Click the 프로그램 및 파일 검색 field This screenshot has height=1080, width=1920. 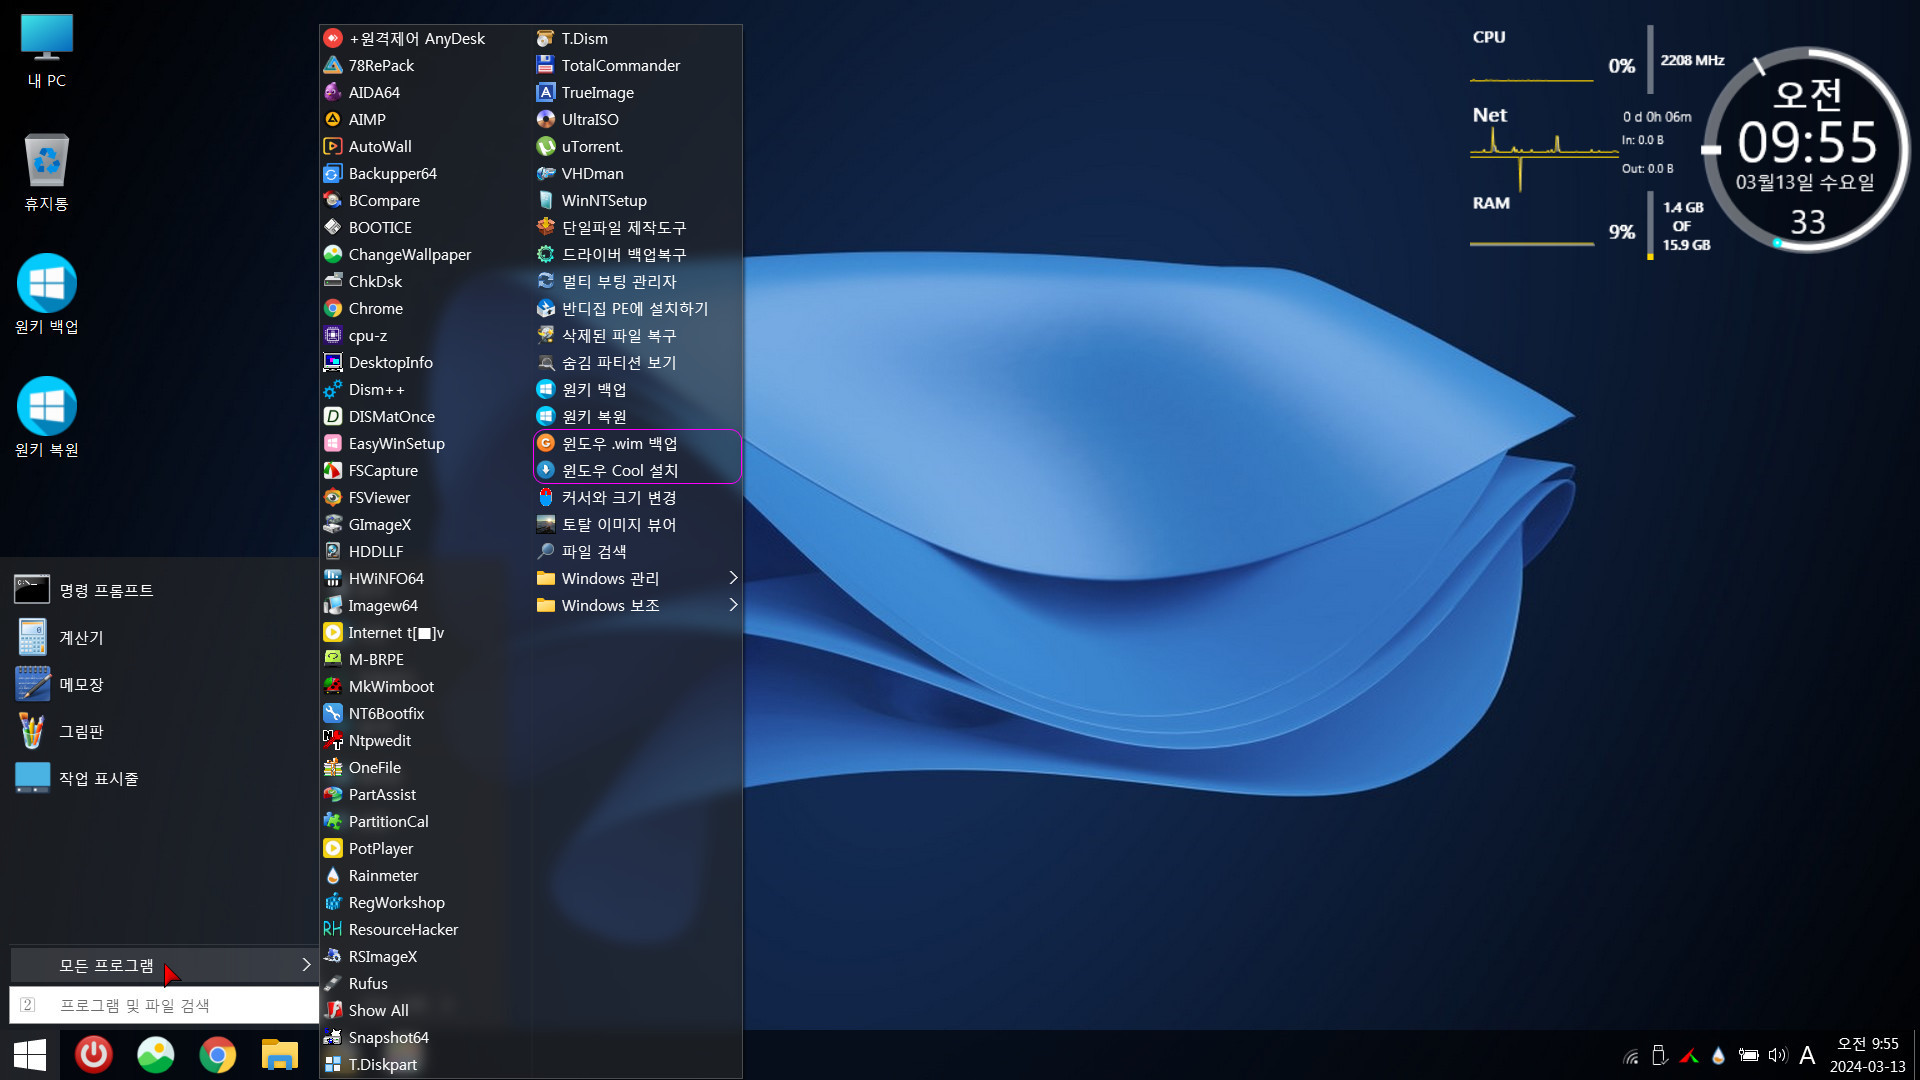point(164,1005)
